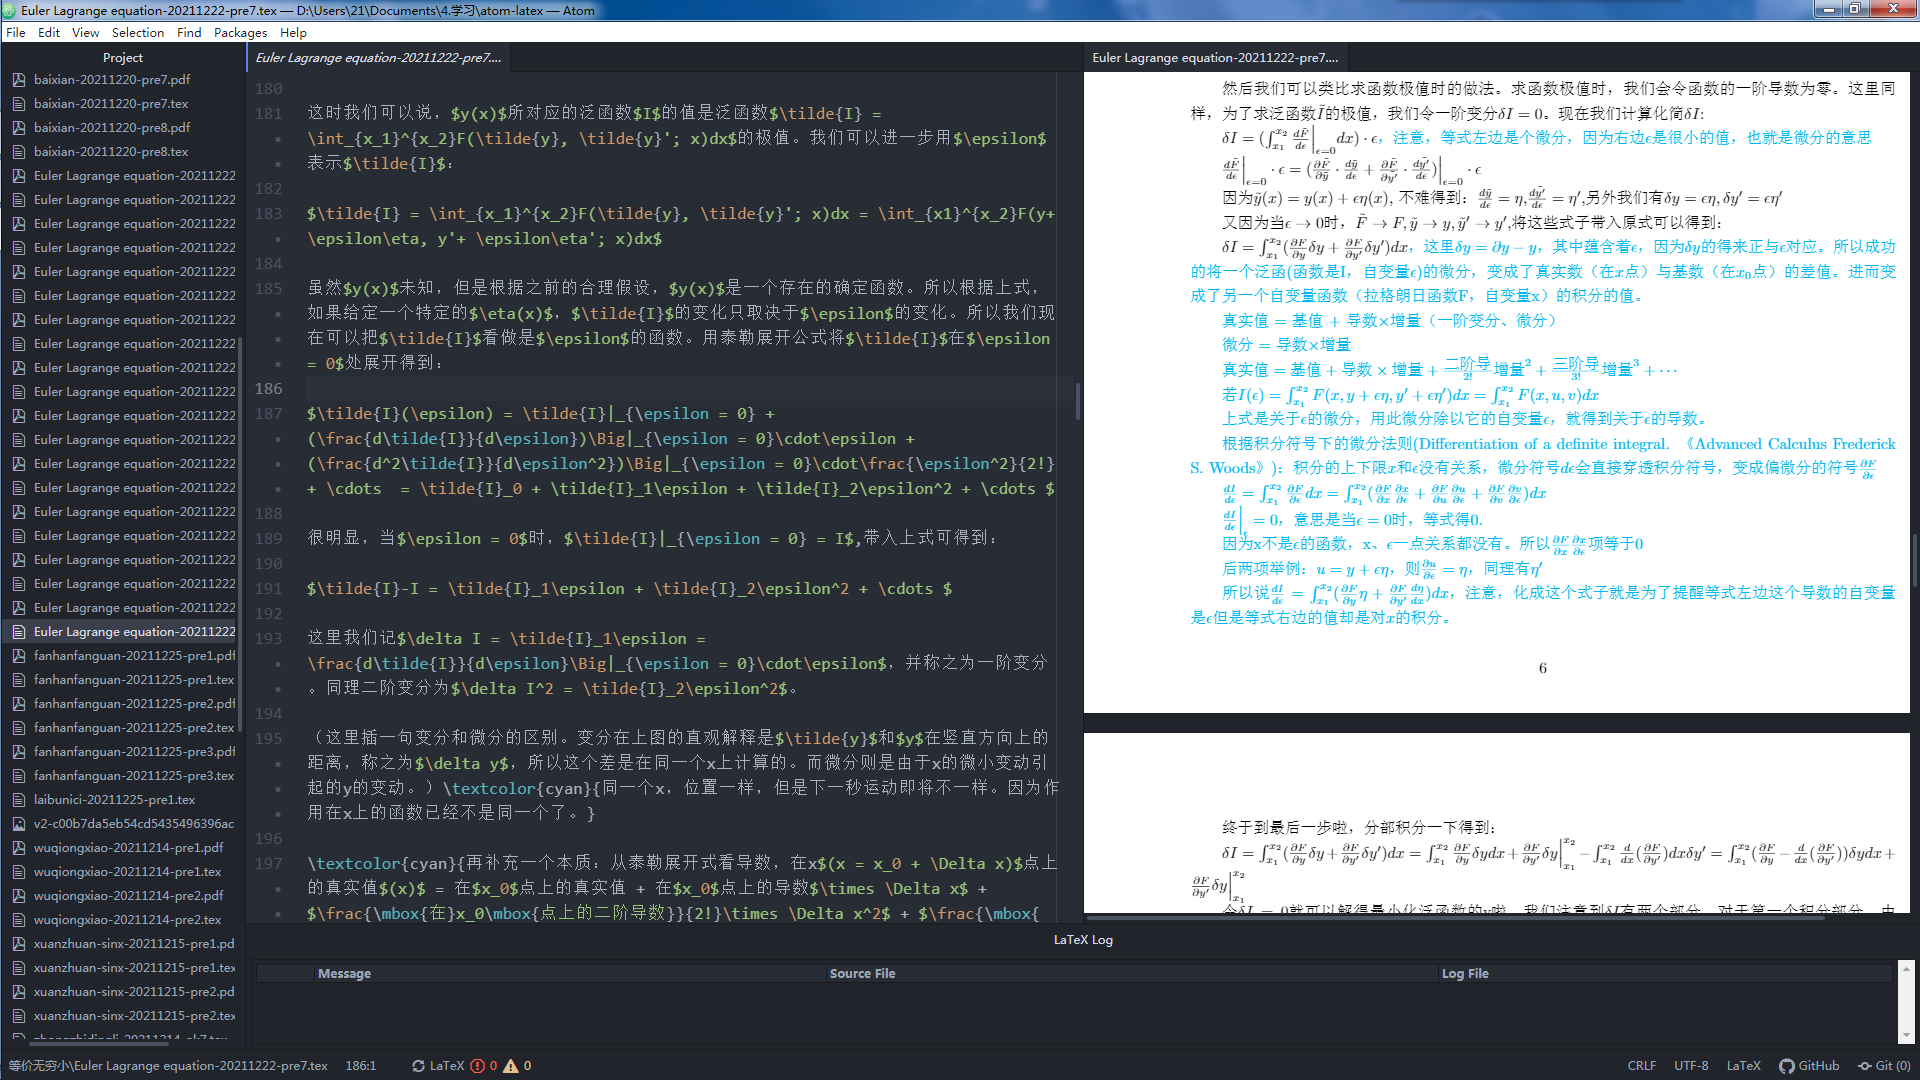1920x1080 pixels.
Task: Switch to the Euler Lagrange .tex editor tab
Action: coord(379,58)
